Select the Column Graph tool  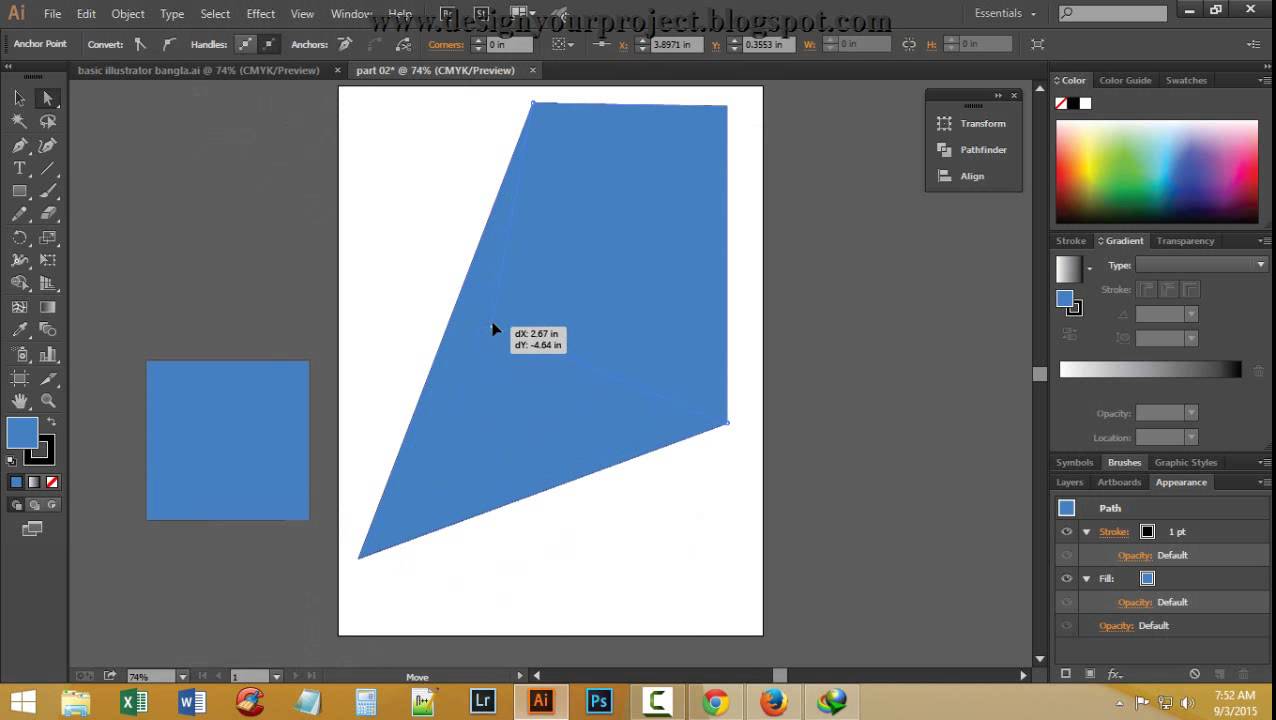click(x=47, y=354)
